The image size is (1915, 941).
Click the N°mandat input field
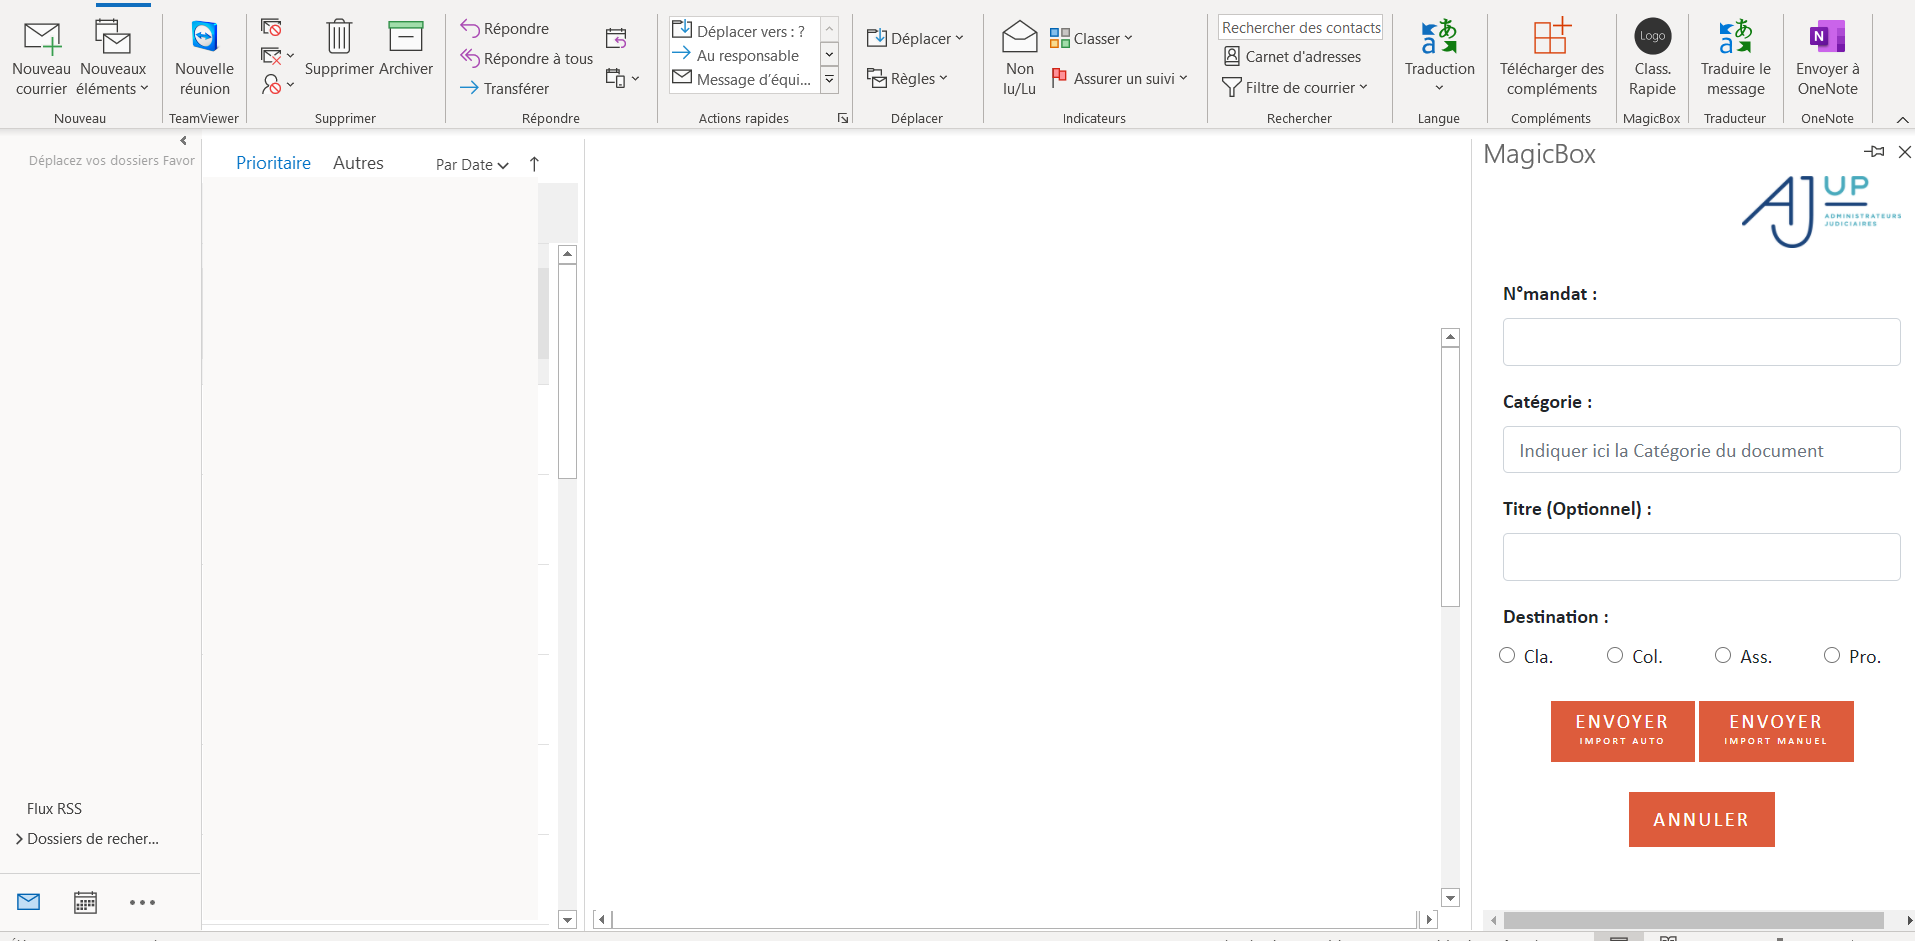pyautogui.click(x=1701, y=342)
